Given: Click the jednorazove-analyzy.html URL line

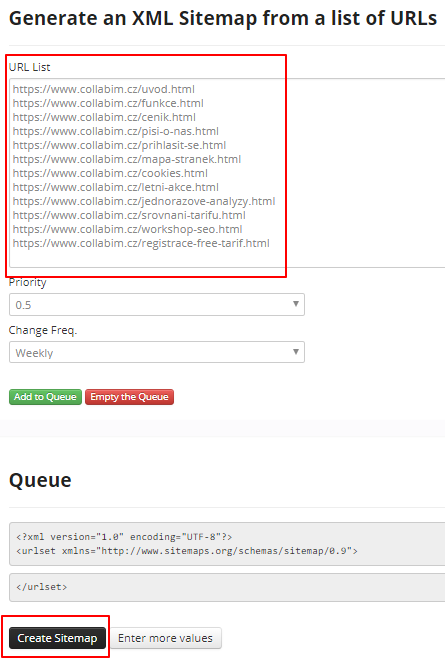Looking at the screenshot, I should (144, 201).
